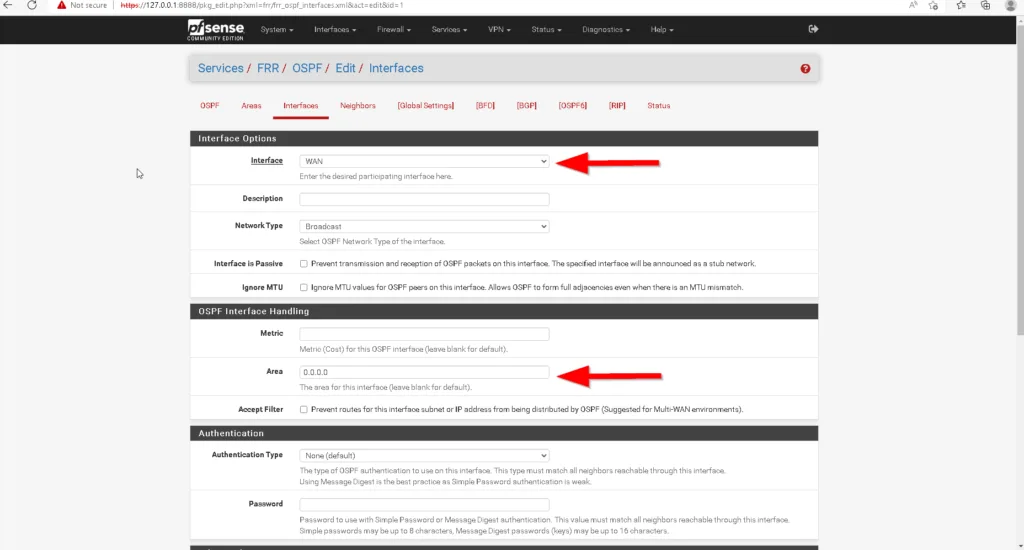Click the browser address bar URL
This screenshot has height=550, width=1024.
(x=262, y=5)
